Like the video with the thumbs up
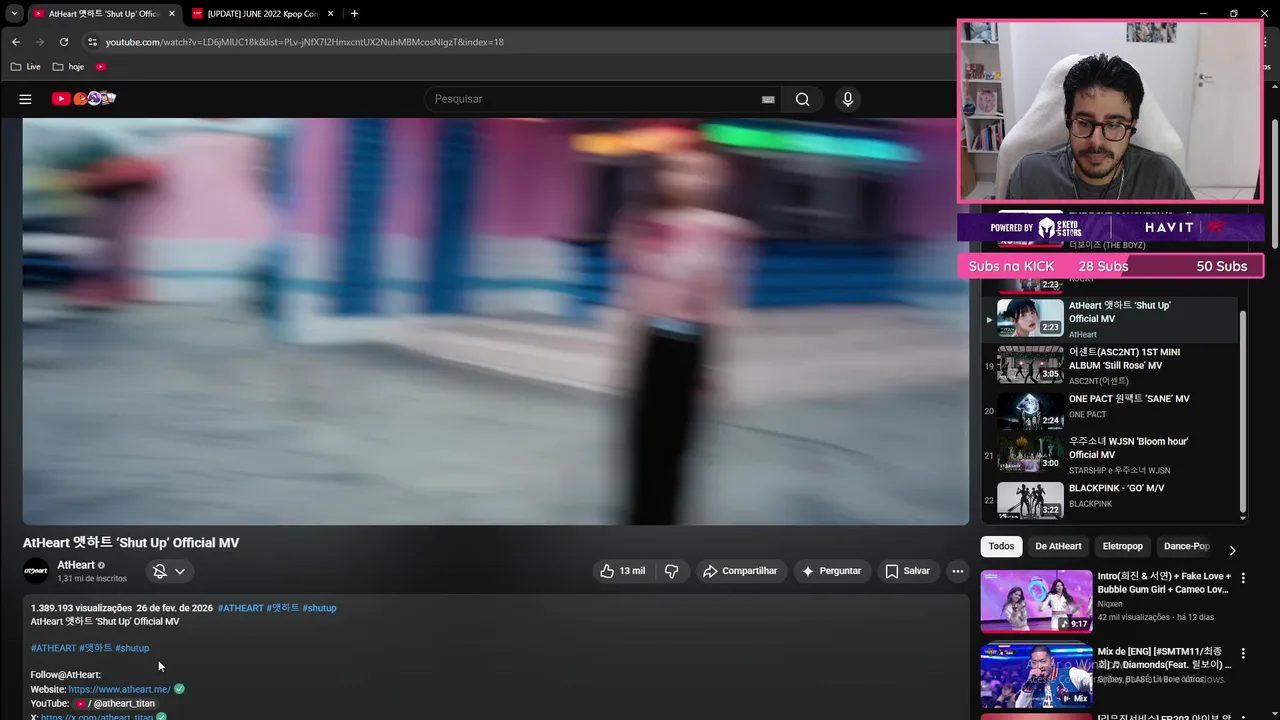1280x720 pixels. point(623,571)
